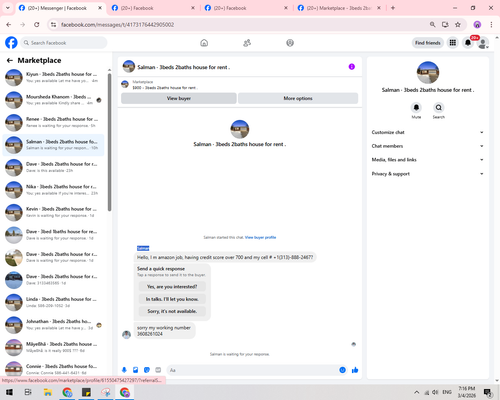Screen dimensions: 500x400
Task: Go back using the Marketplace back arrow
Action: [x=10, y=60]
